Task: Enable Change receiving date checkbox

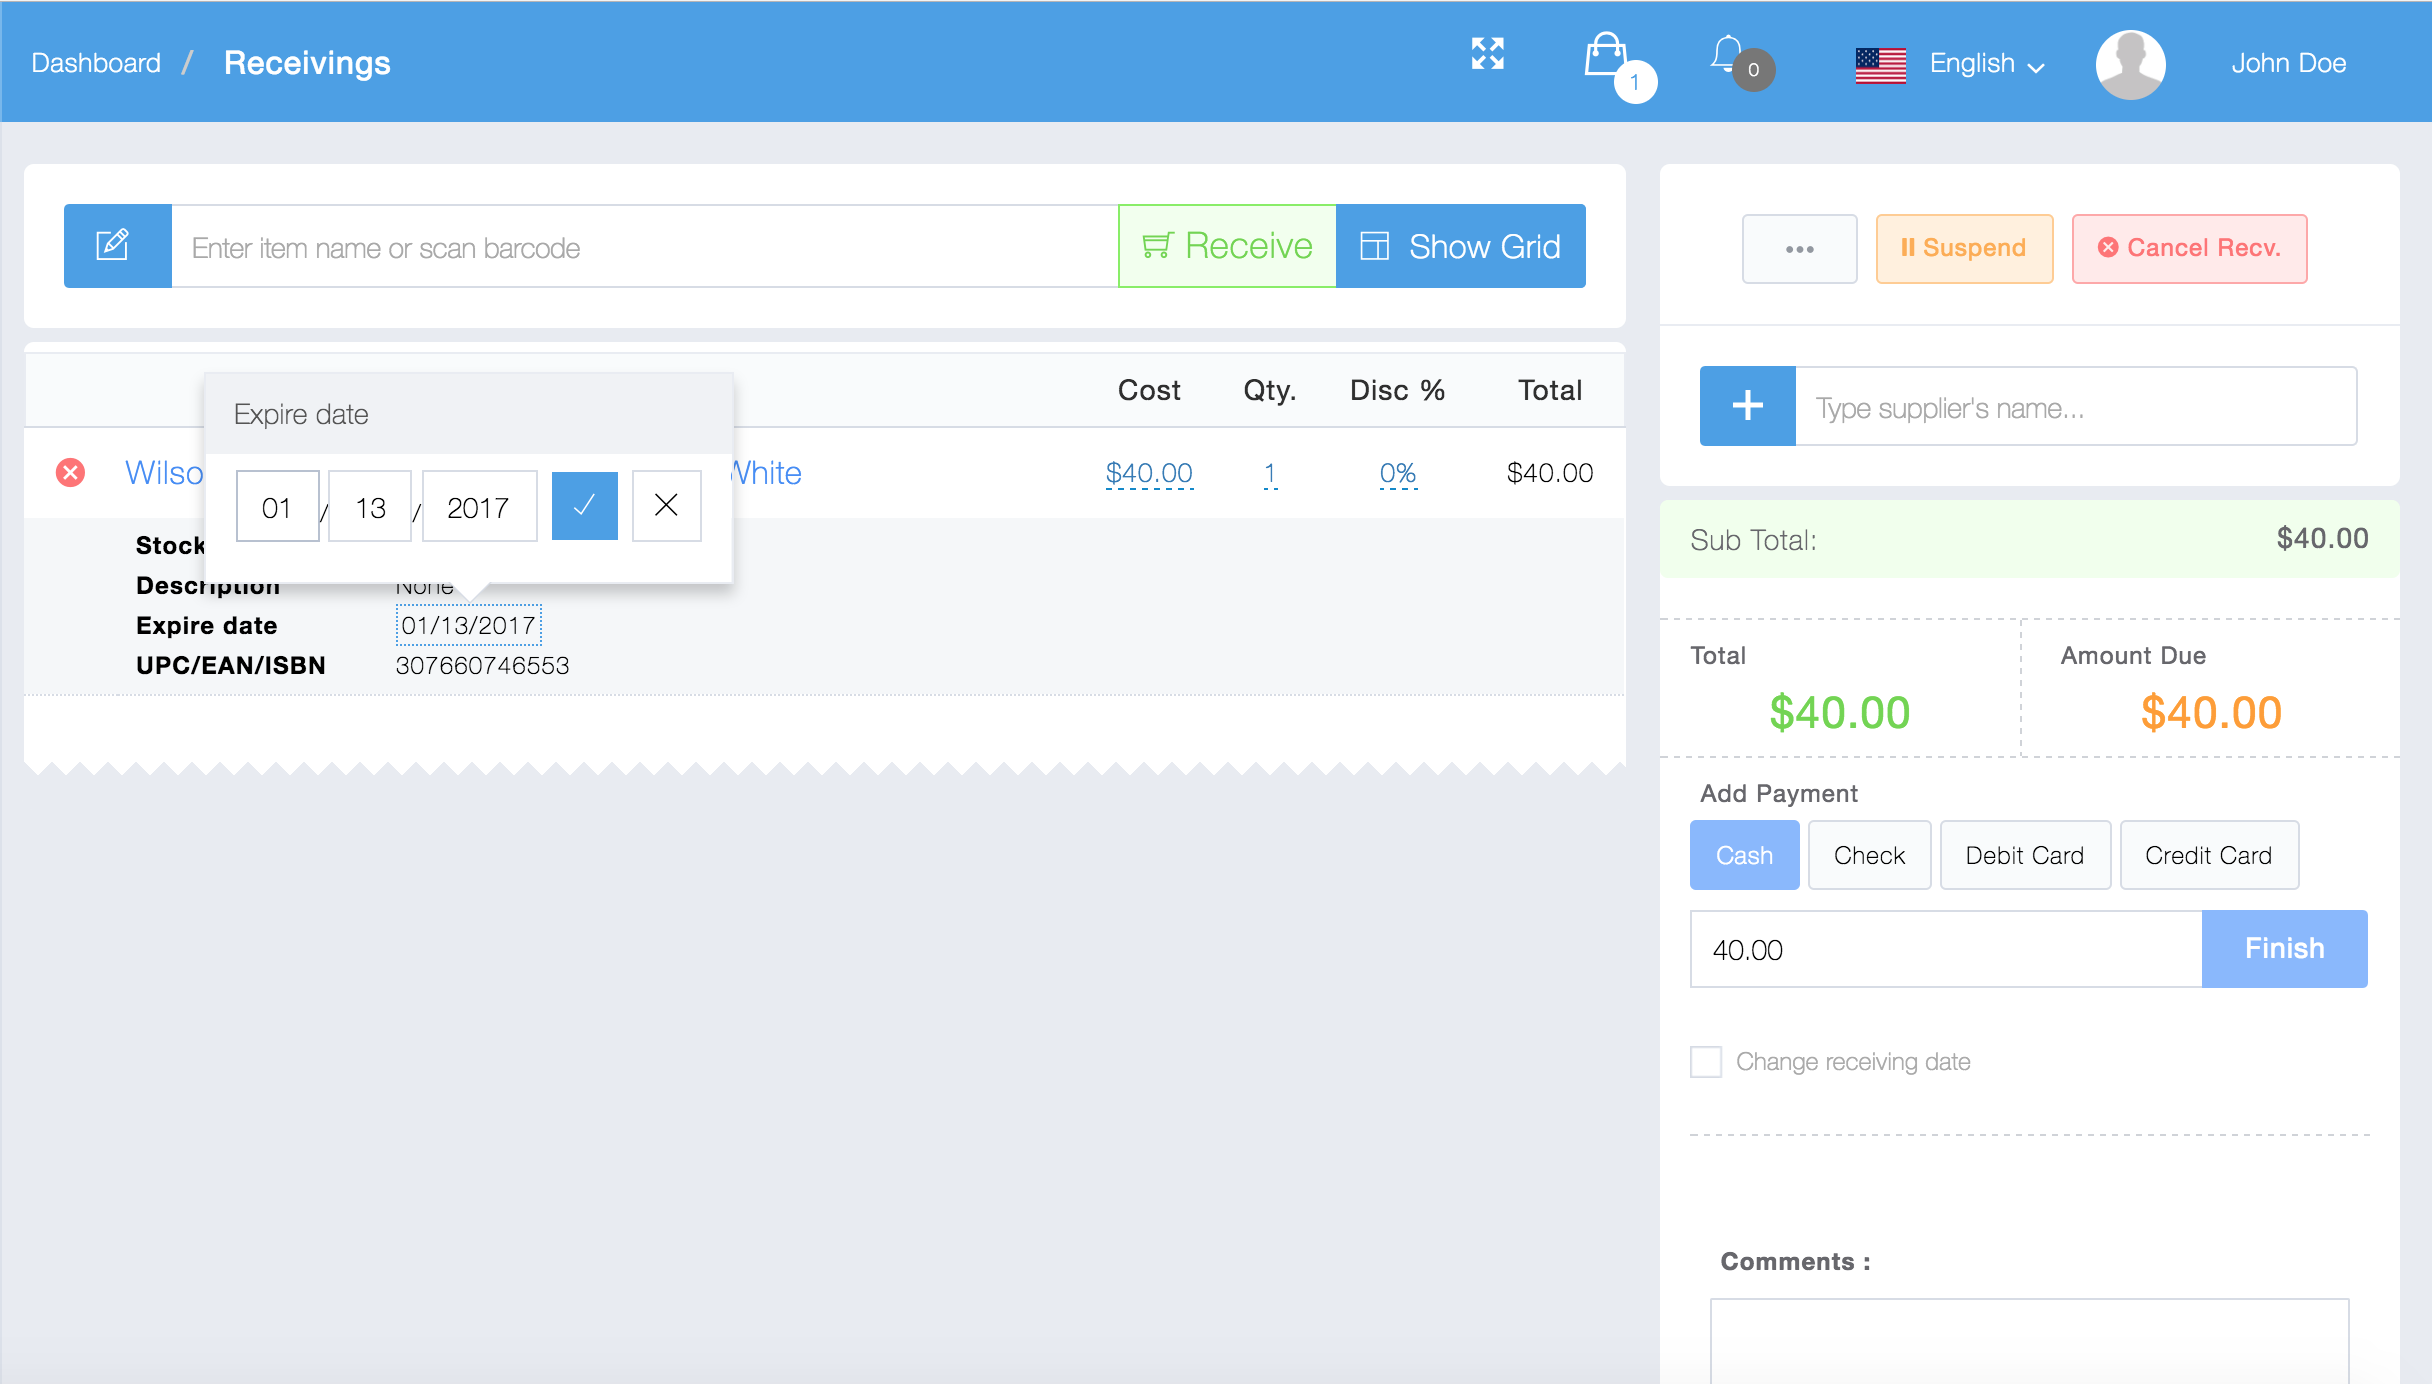Action: coord(1706,1061)
